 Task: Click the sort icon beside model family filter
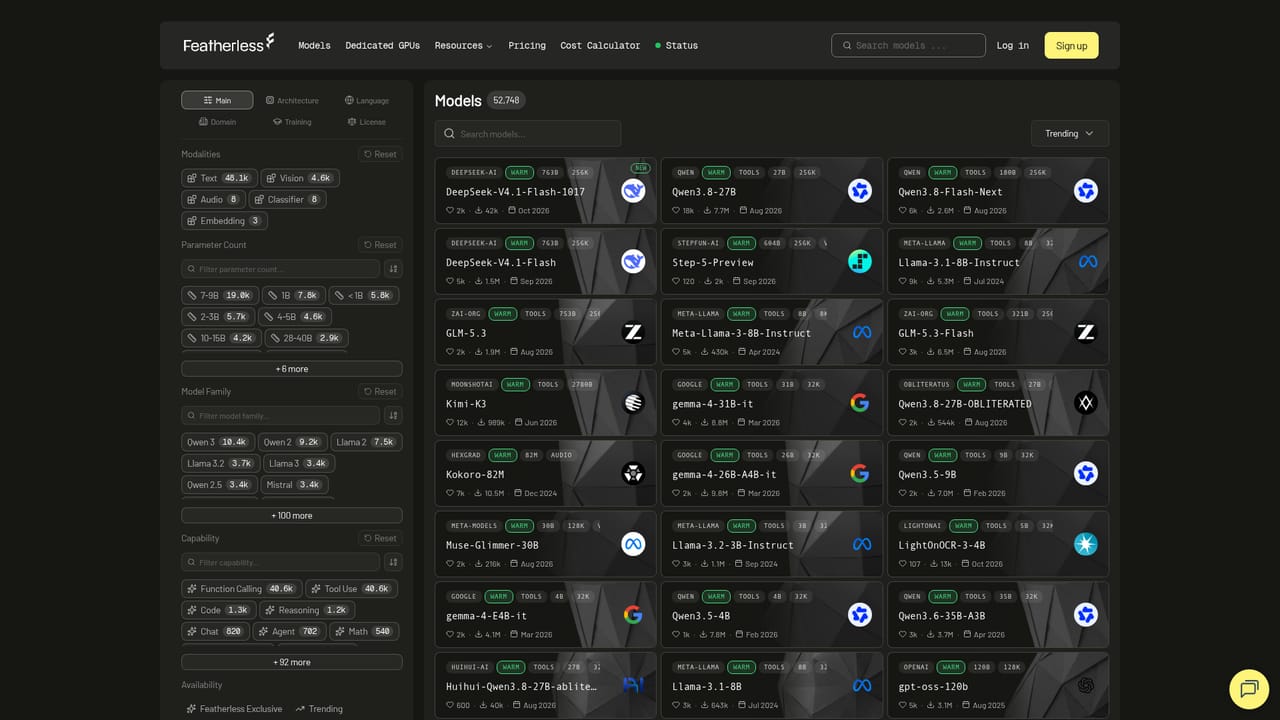point(393,415)
